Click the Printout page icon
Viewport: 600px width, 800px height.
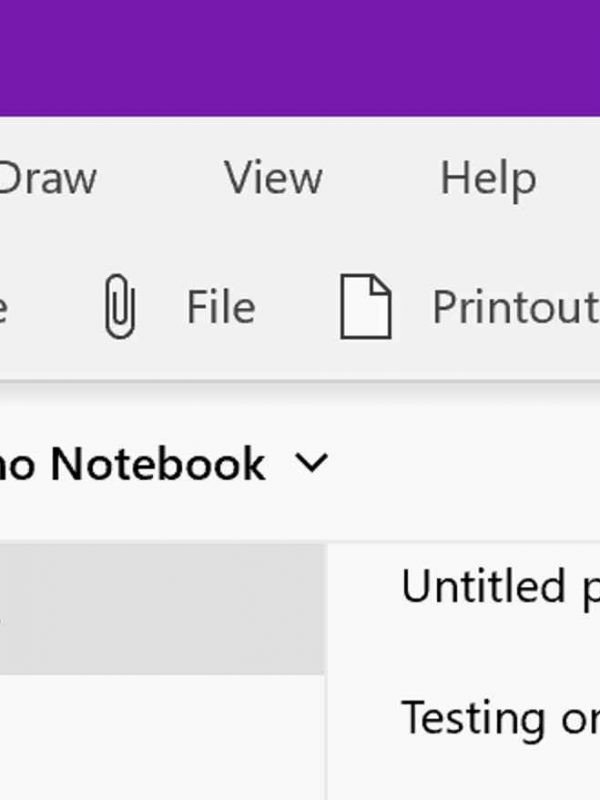click(x=366, y=306)
